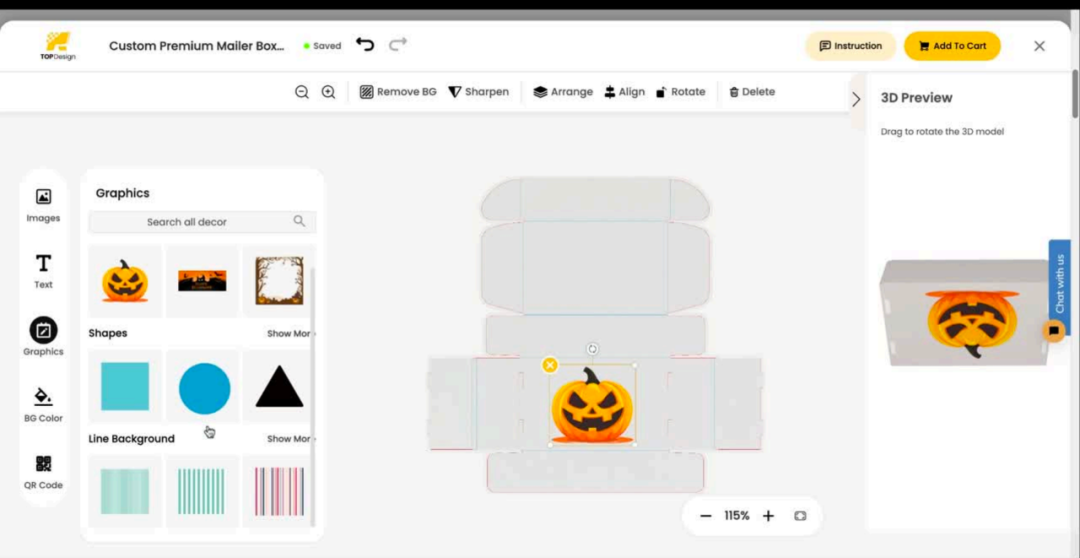This screenshot has height=558, width=1080.
Task: Select the blue circle shape
Action: [204, 388]
